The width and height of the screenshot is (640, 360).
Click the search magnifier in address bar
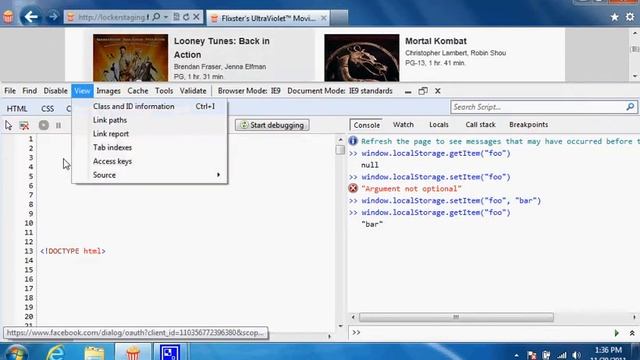pos(156,17)
